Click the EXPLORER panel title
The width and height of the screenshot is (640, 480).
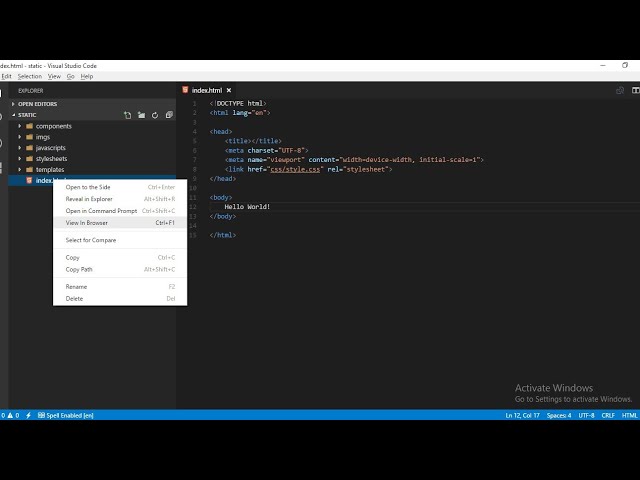pyautogui.click(x=31, y=91)
